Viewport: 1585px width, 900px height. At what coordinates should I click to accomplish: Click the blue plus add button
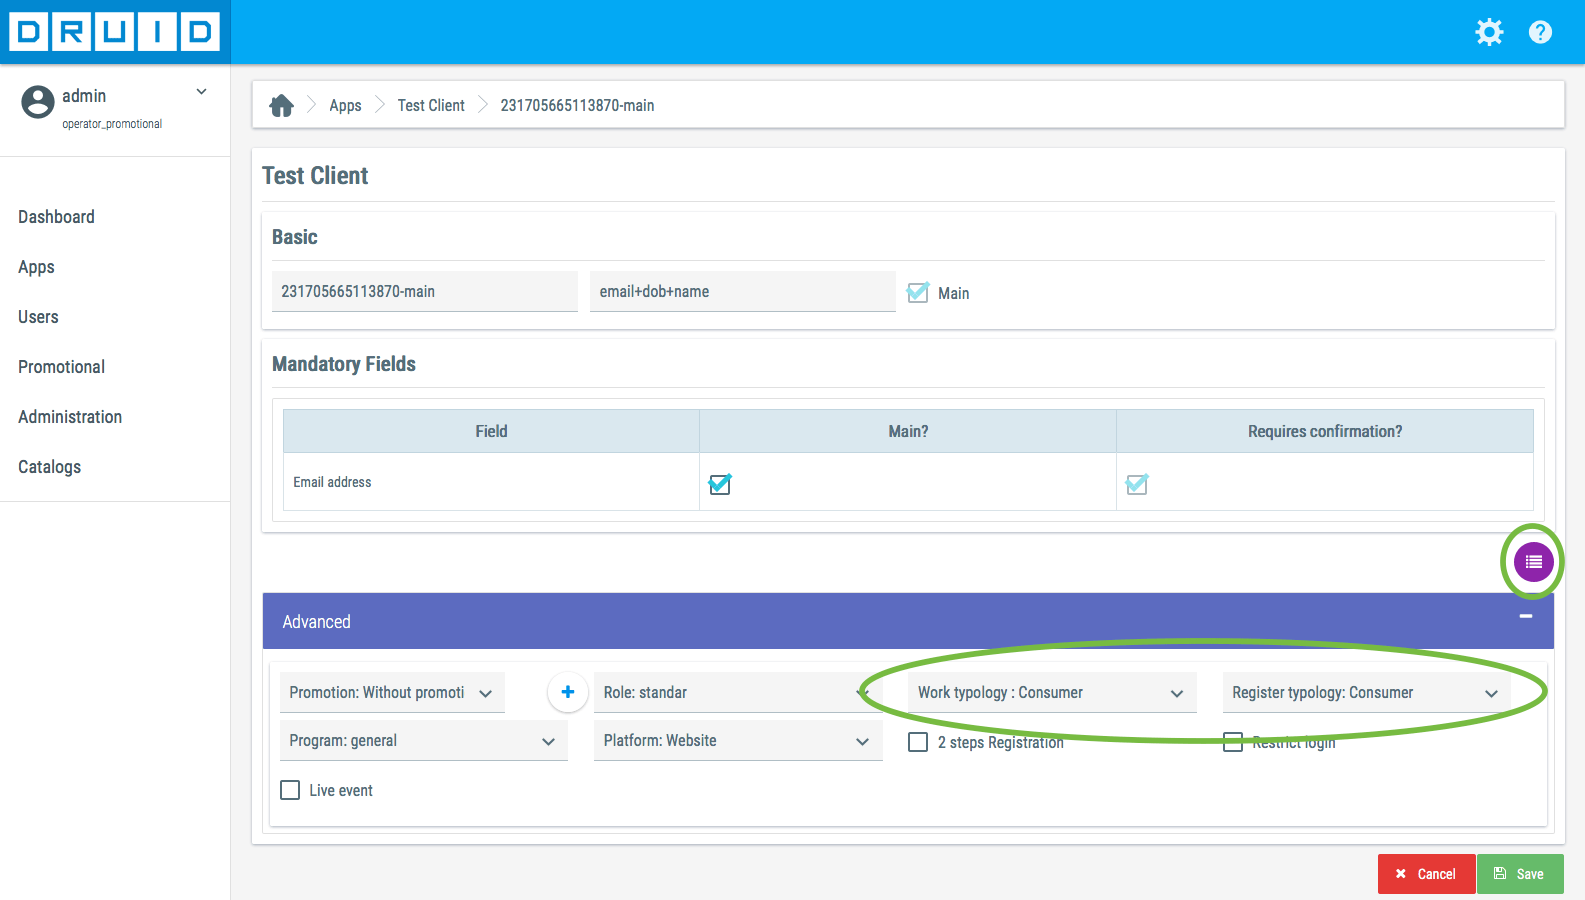pyautogui.click(x=567, y=692)
